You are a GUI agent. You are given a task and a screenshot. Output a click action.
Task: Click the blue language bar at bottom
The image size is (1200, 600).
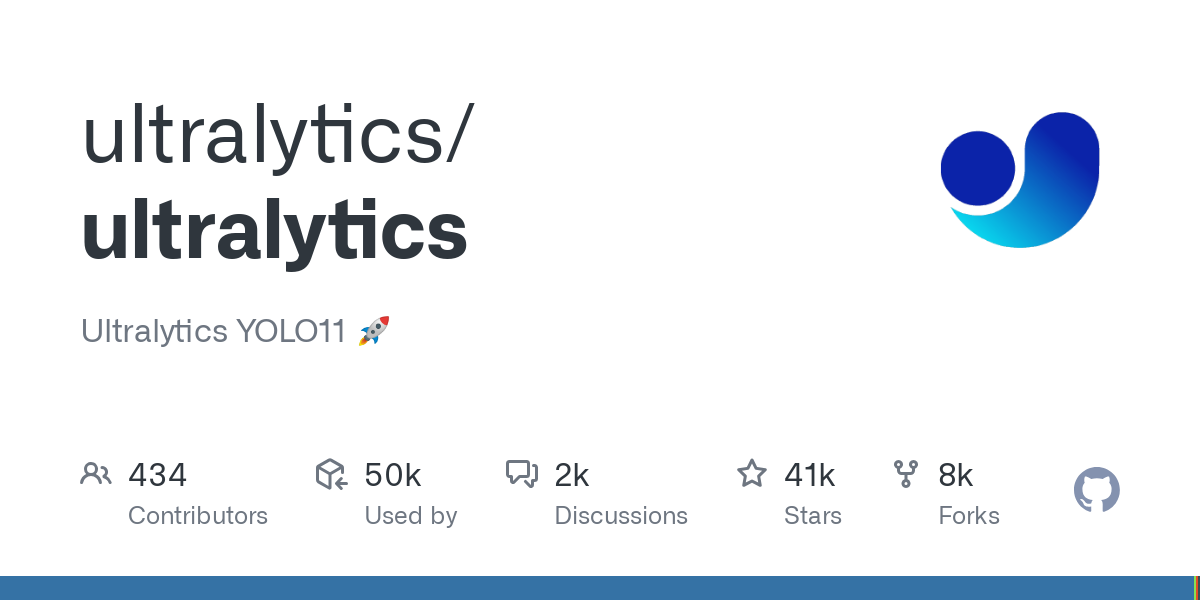[596, 588]
